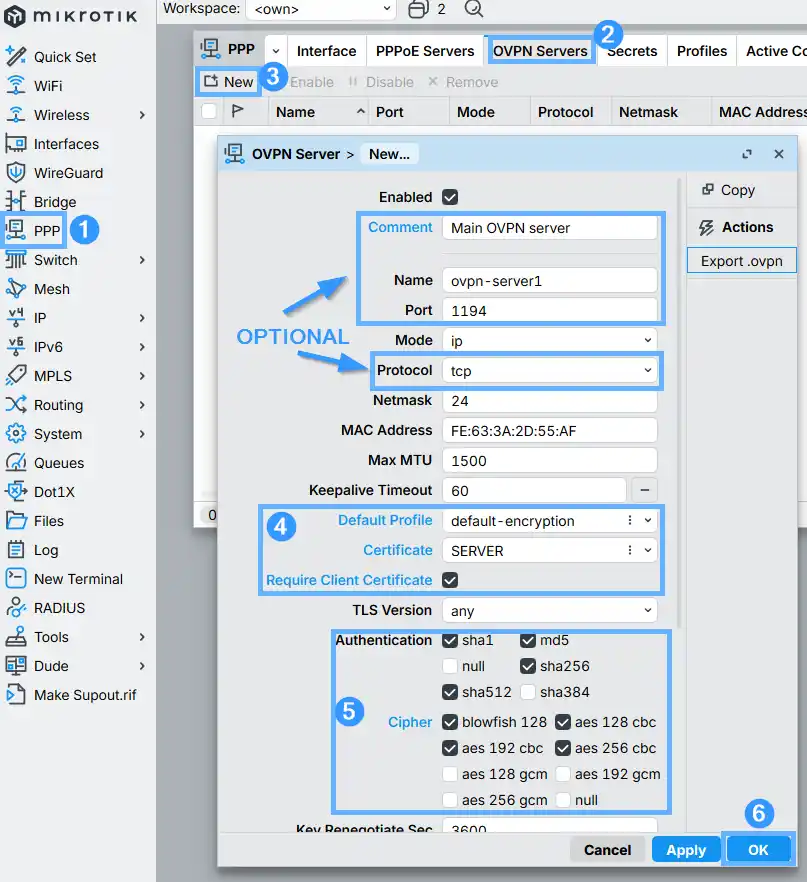Click the minus button beside Keepalive Timeout

(x=644, y=490)
